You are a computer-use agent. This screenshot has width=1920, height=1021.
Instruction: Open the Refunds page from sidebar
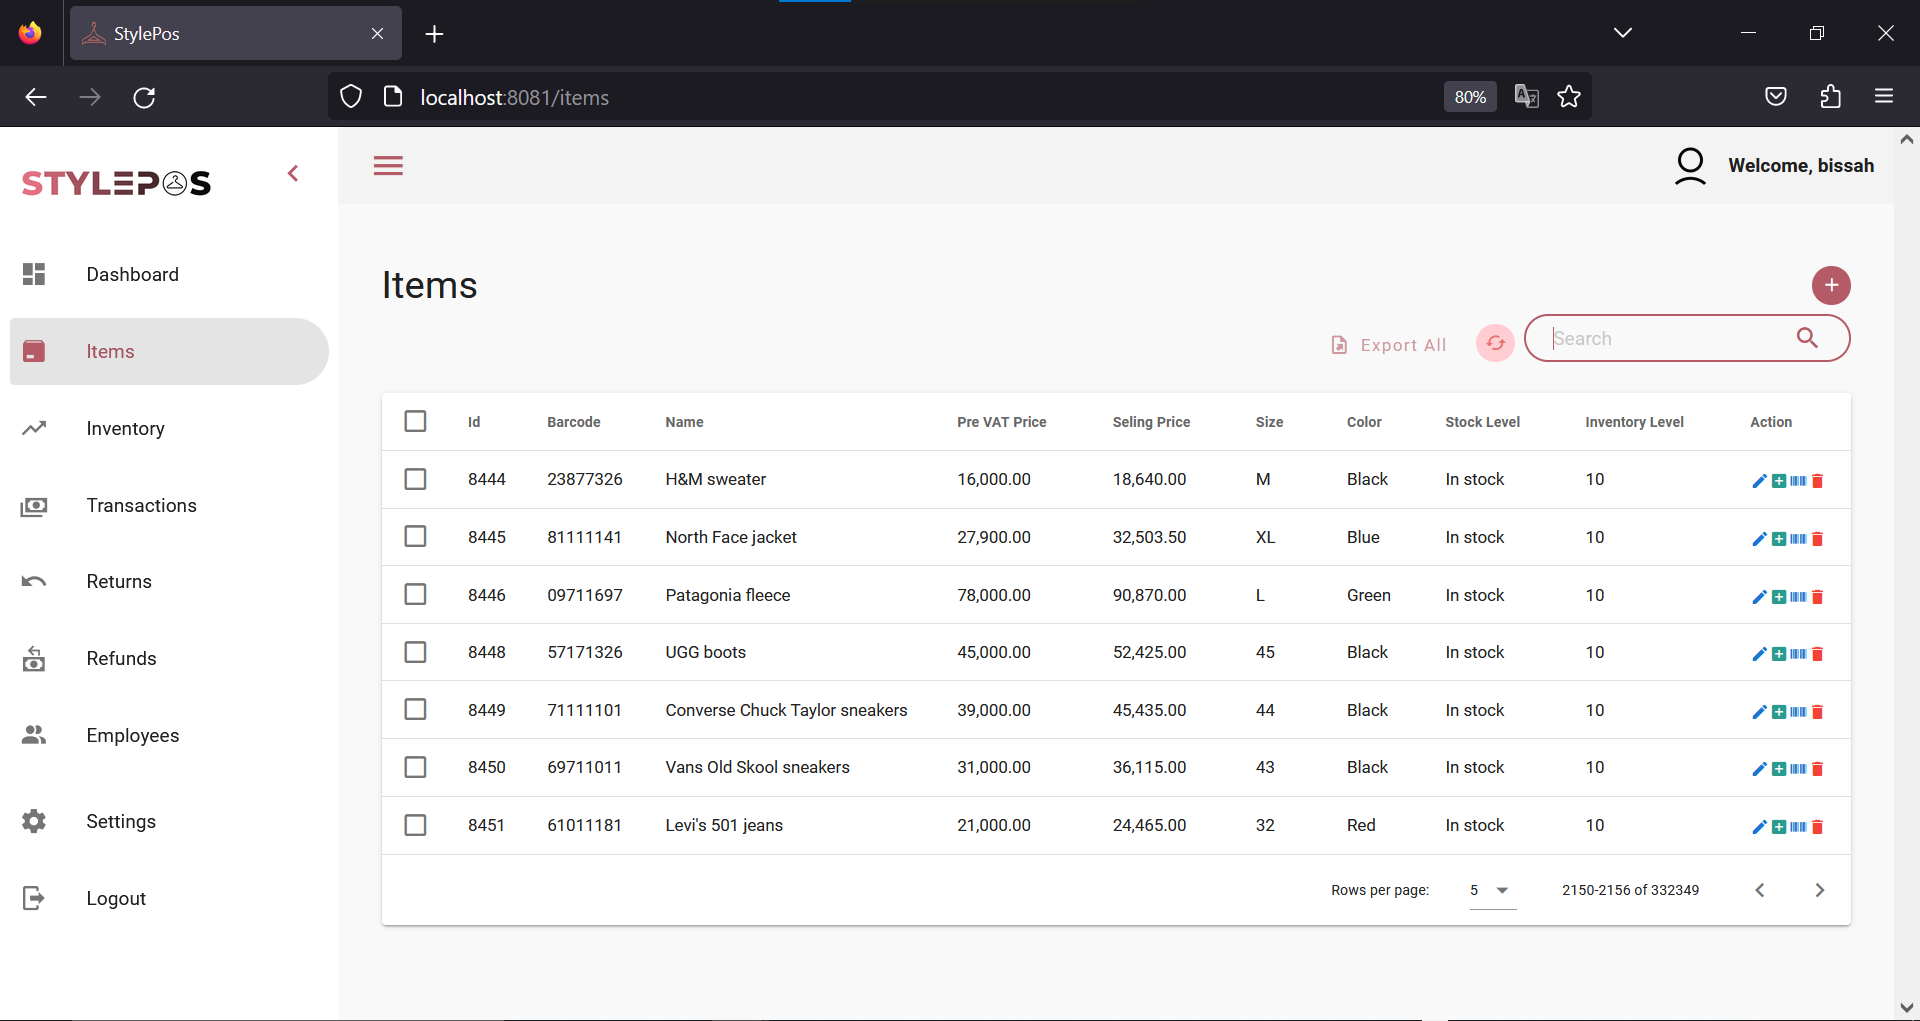tap(121, 658)
